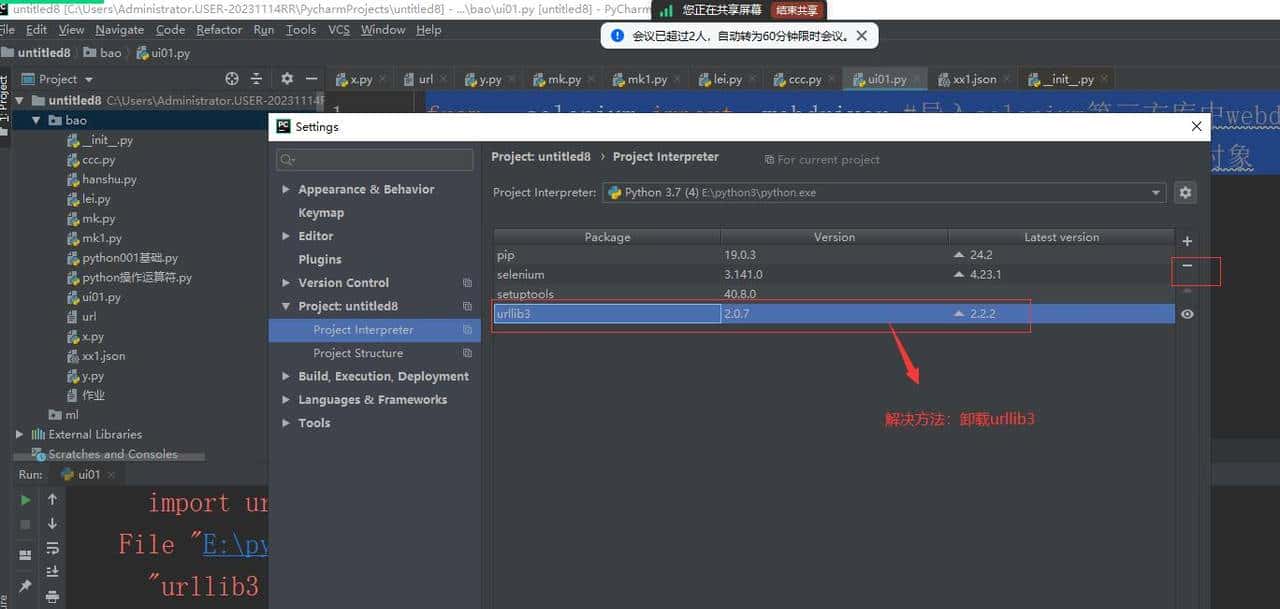1280x609 pixels.
Task: Expand the External Libraries node
Action: coord(19,434)
